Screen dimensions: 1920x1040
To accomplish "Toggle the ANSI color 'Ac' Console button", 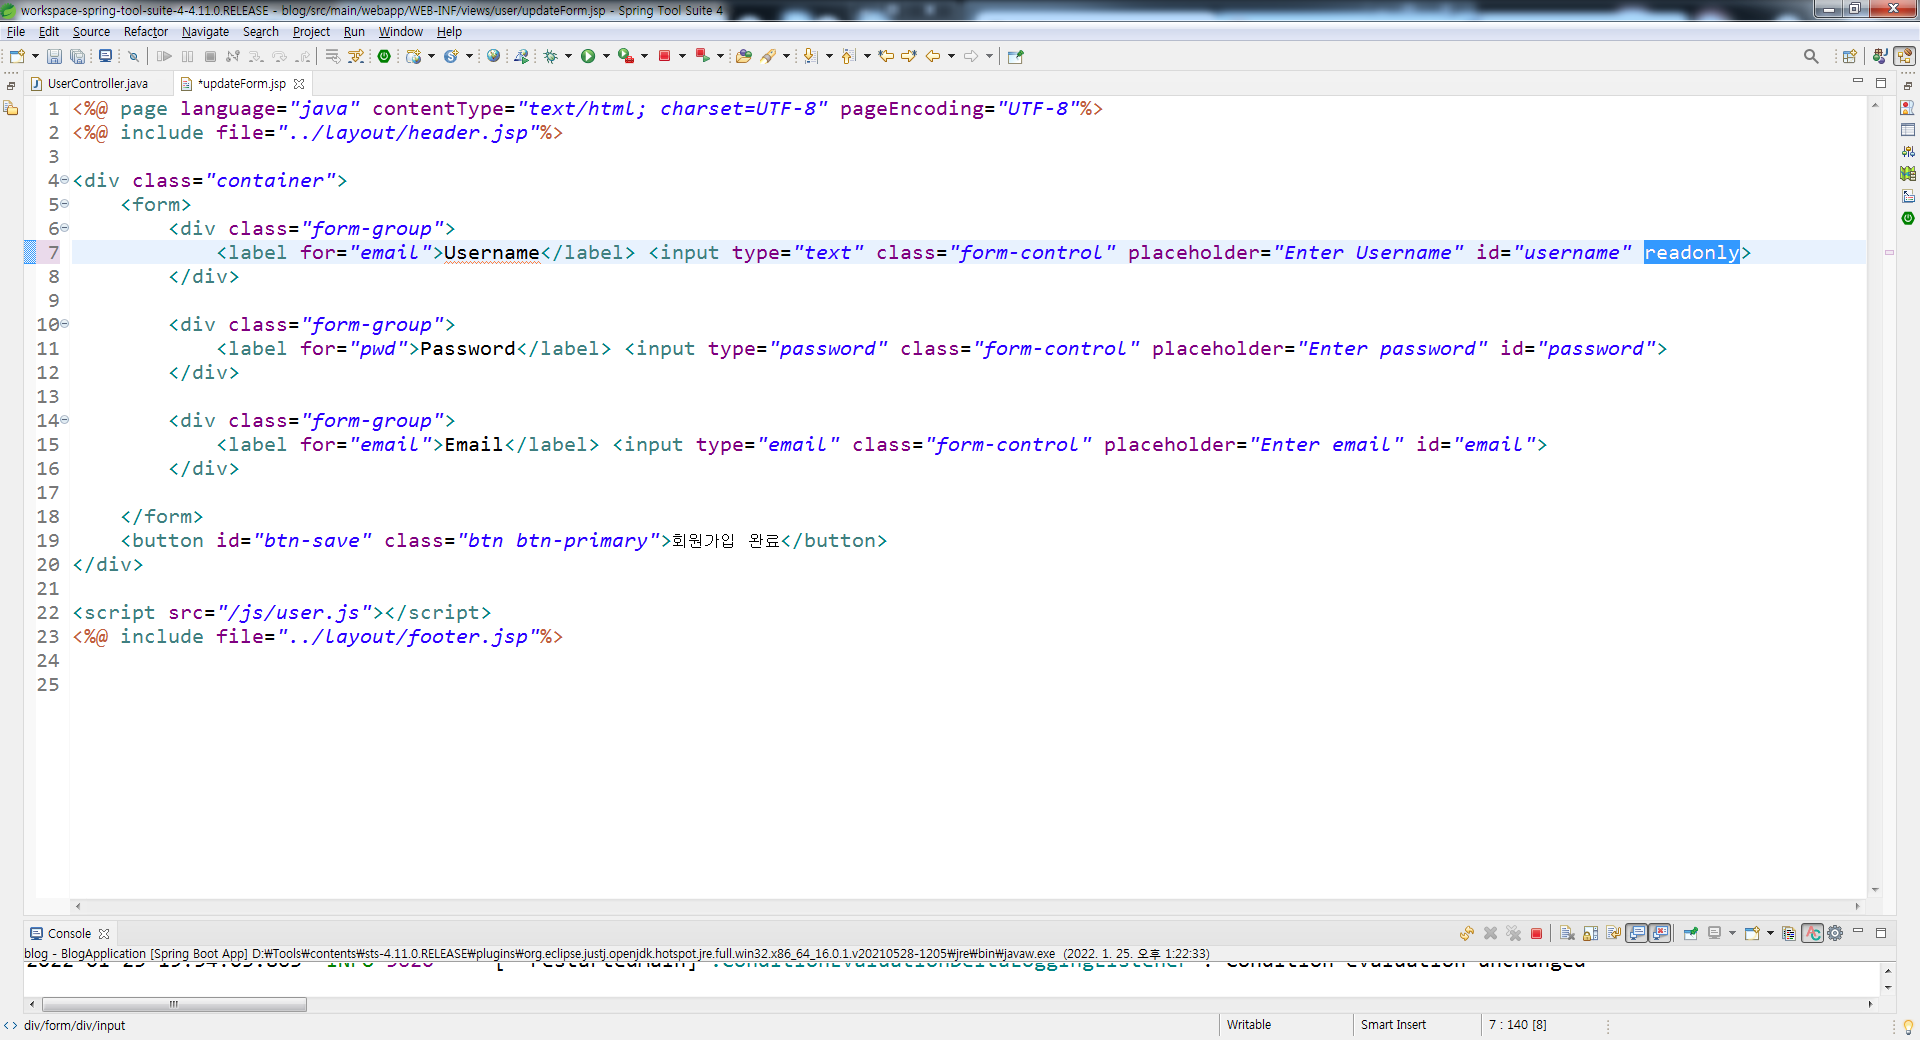I will (1812, 933).
